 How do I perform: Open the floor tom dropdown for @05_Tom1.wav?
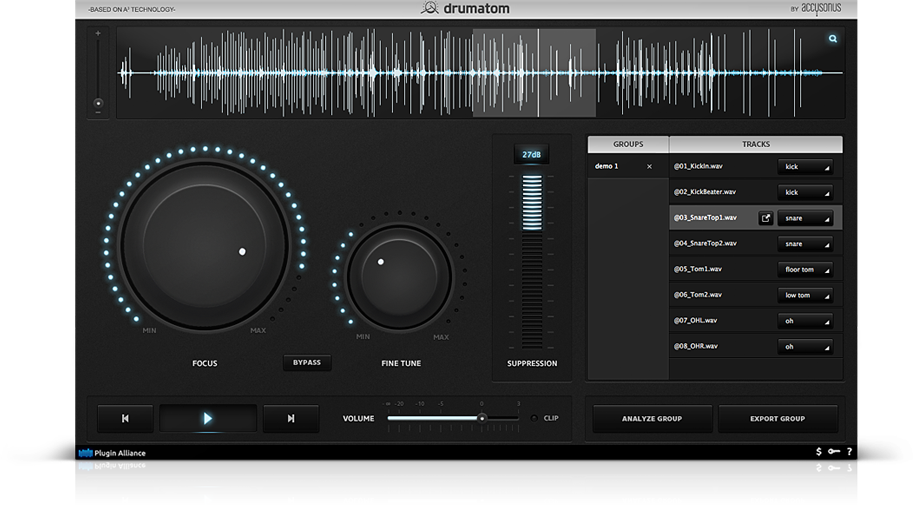805,269
